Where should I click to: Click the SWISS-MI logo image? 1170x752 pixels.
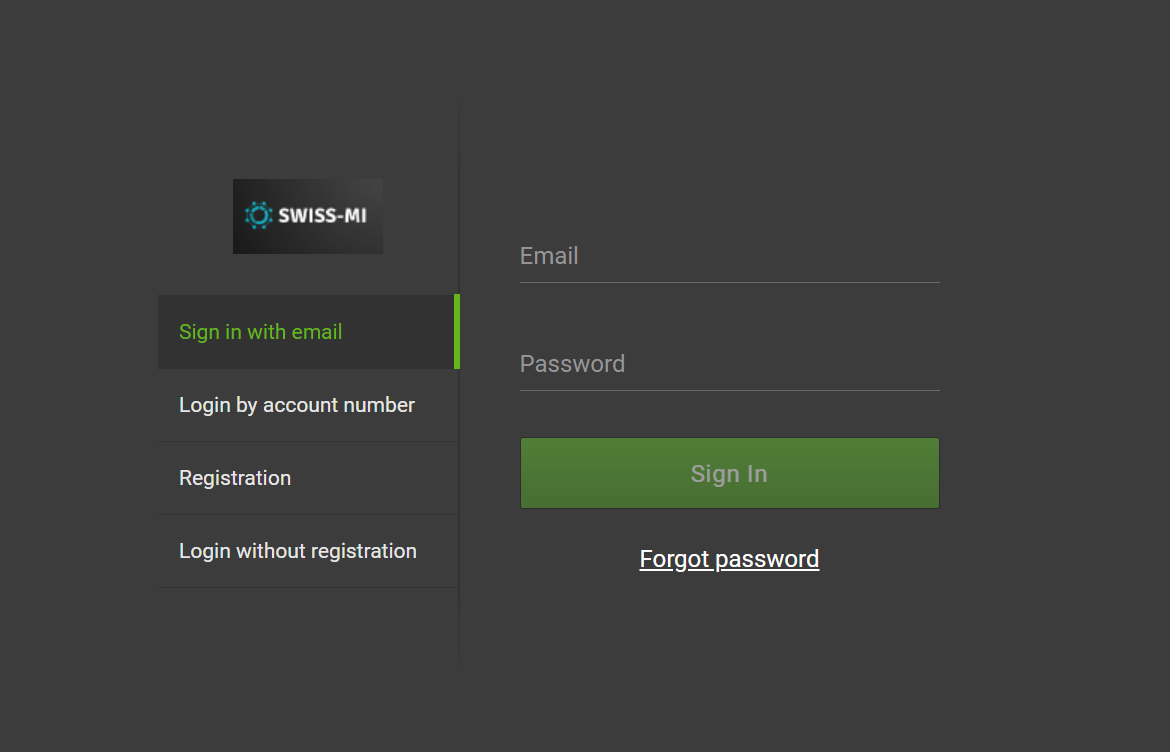(308, 216)
